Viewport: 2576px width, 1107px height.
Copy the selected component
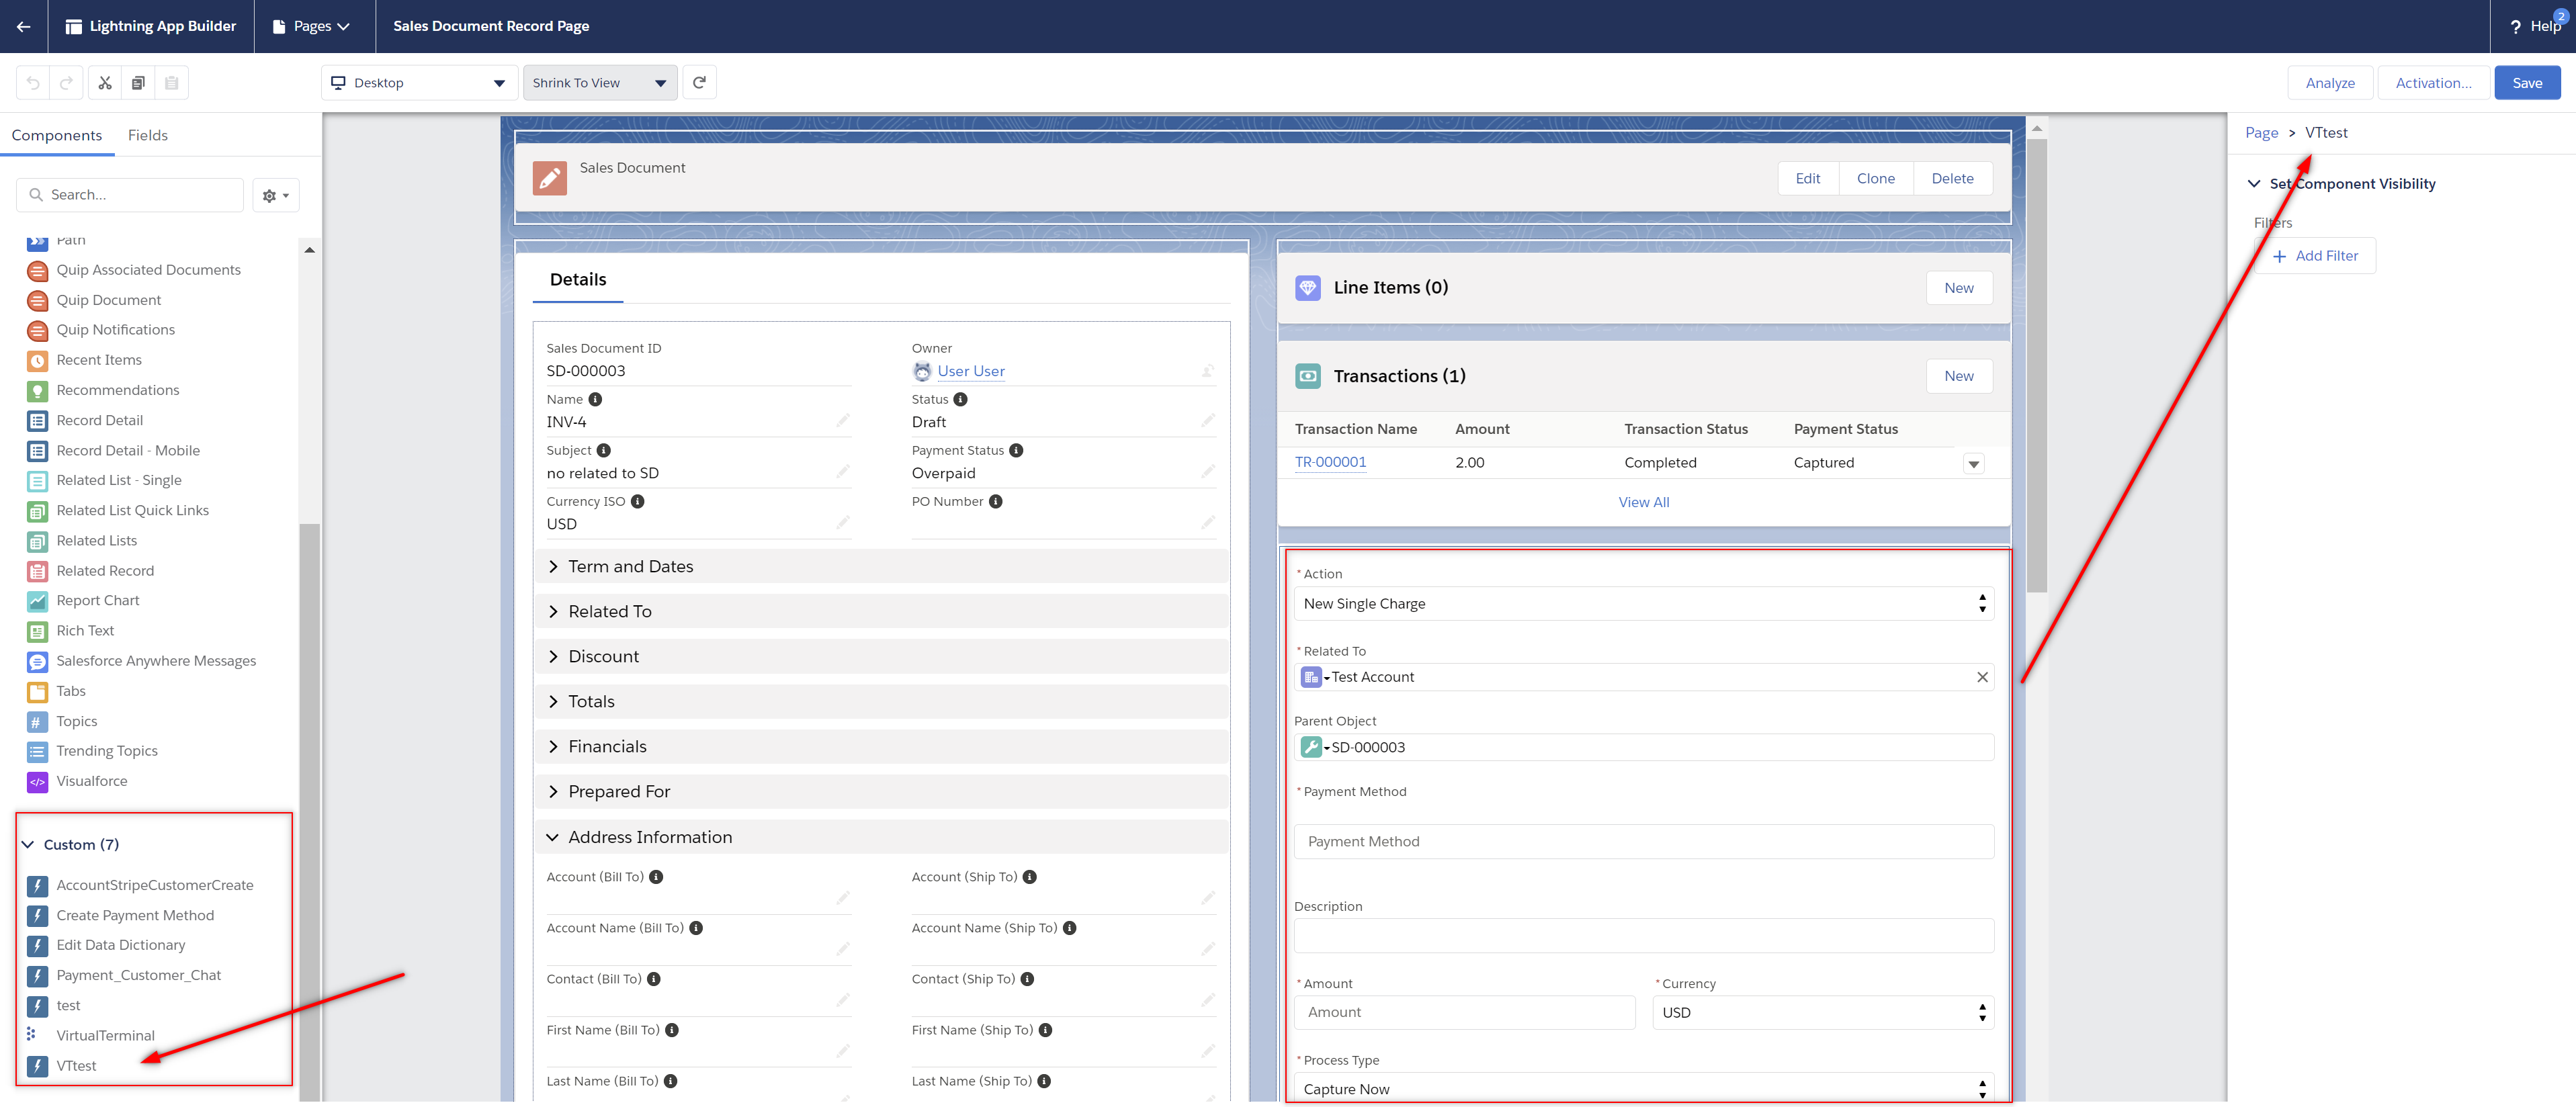click(x=138, y=83)
